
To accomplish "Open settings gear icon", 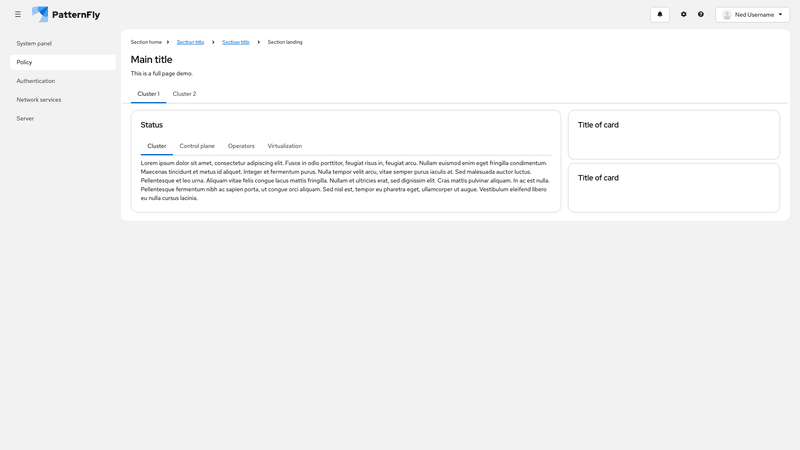I will coord(684,14).
